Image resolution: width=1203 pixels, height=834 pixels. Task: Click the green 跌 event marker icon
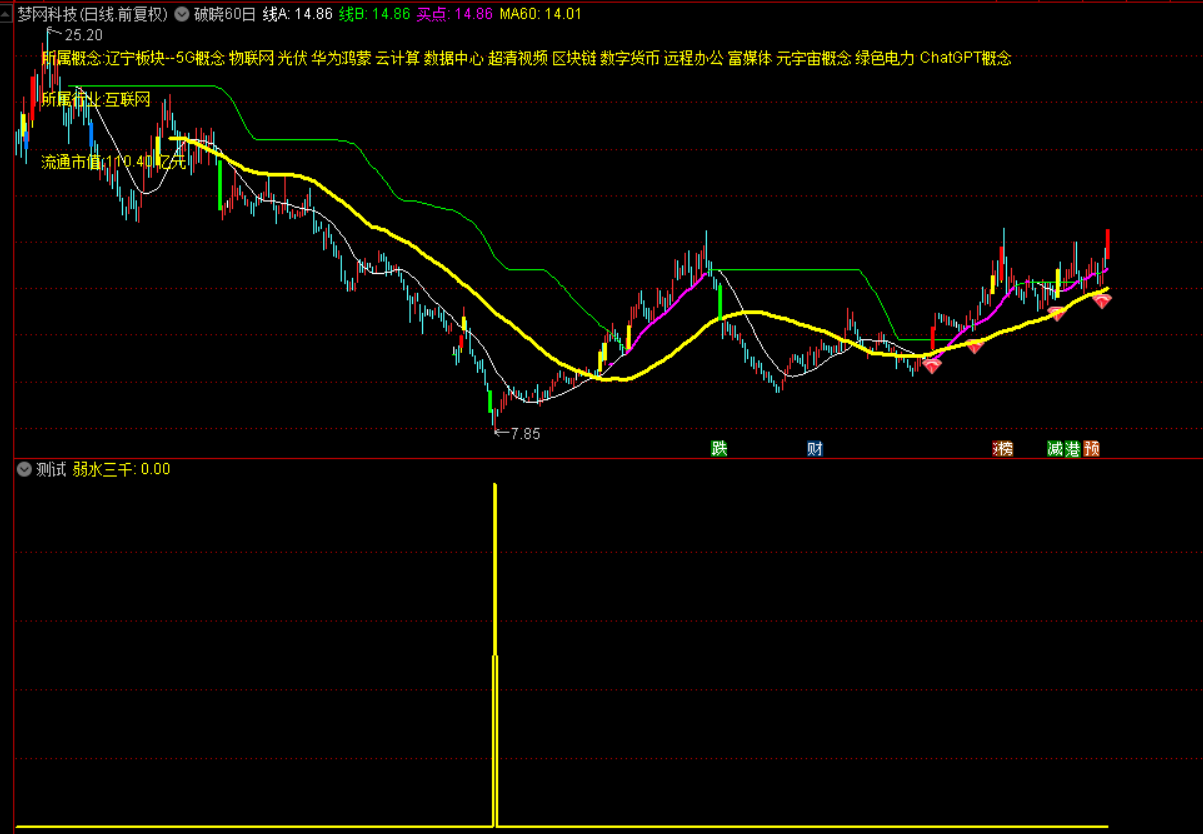pyautogui.click(x=719, y=449)
